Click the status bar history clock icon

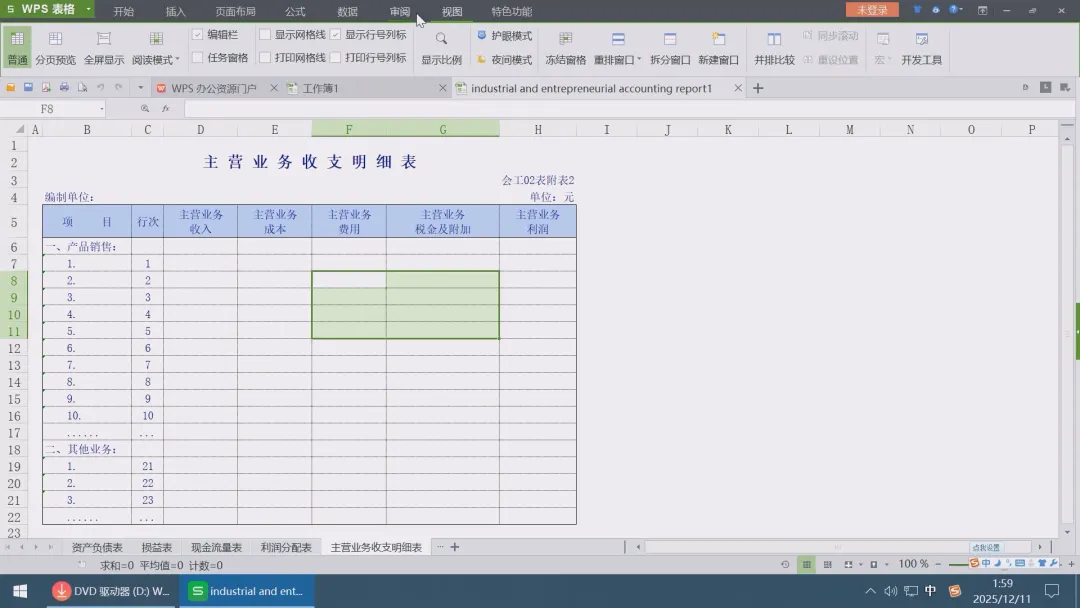pyautogui.click(x=785, y=565)
